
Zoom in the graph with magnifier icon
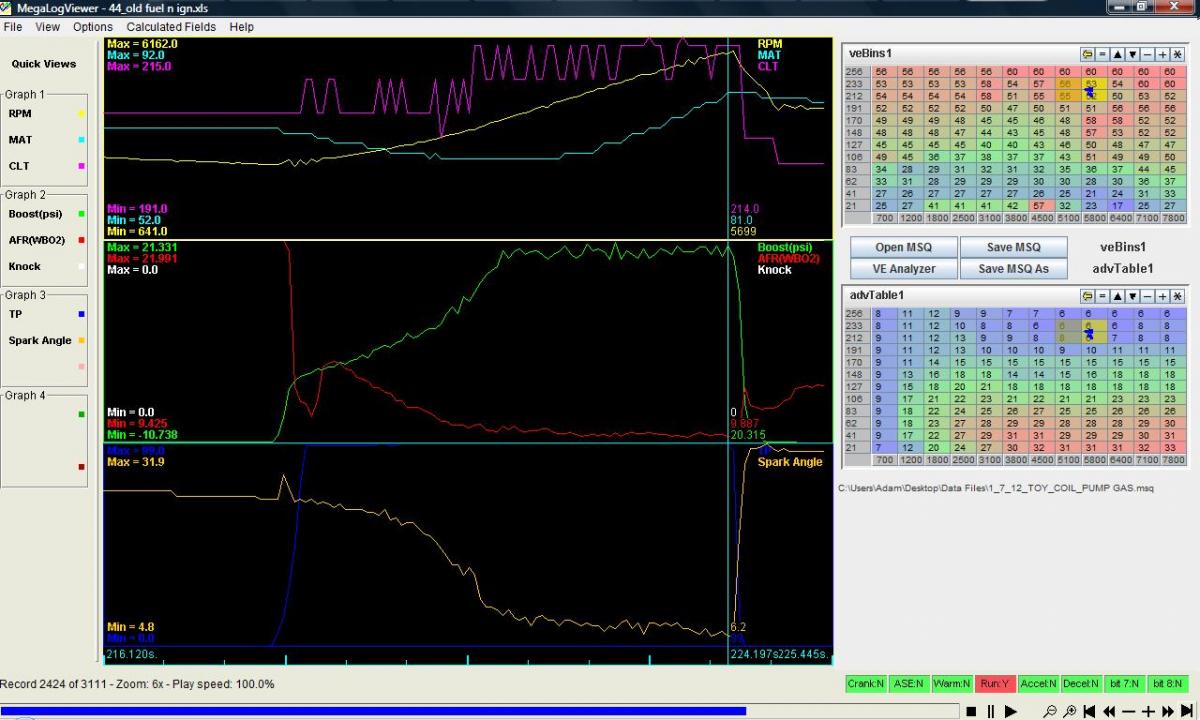[1069, 711]
